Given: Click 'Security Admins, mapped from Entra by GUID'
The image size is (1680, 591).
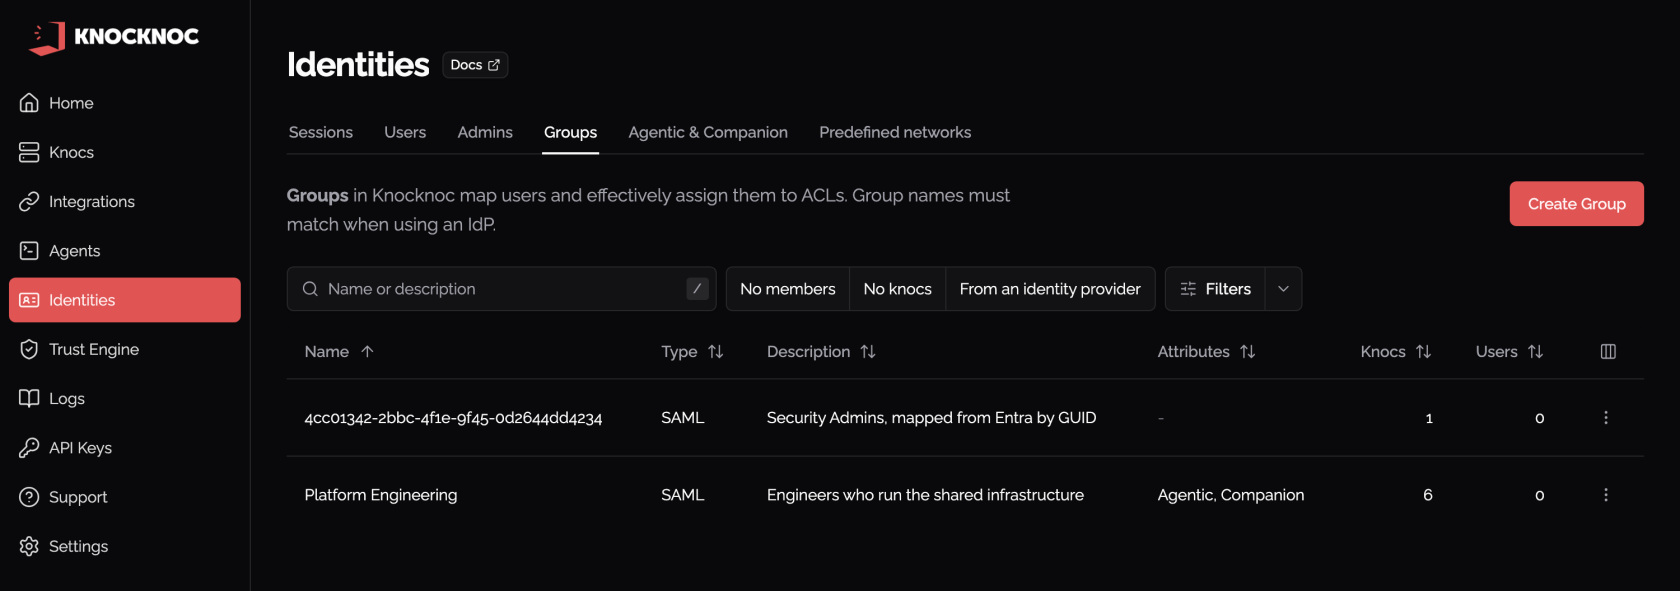Looking at the screenshot, I should (931, 418).
